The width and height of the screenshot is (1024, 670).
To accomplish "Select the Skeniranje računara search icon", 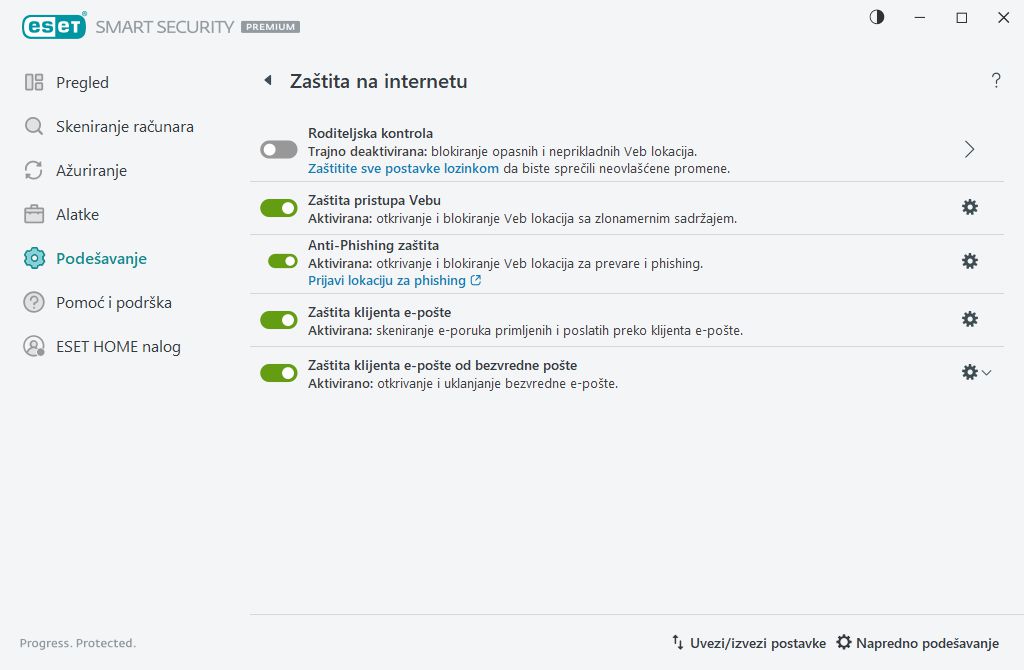I will tap(35, 126).
